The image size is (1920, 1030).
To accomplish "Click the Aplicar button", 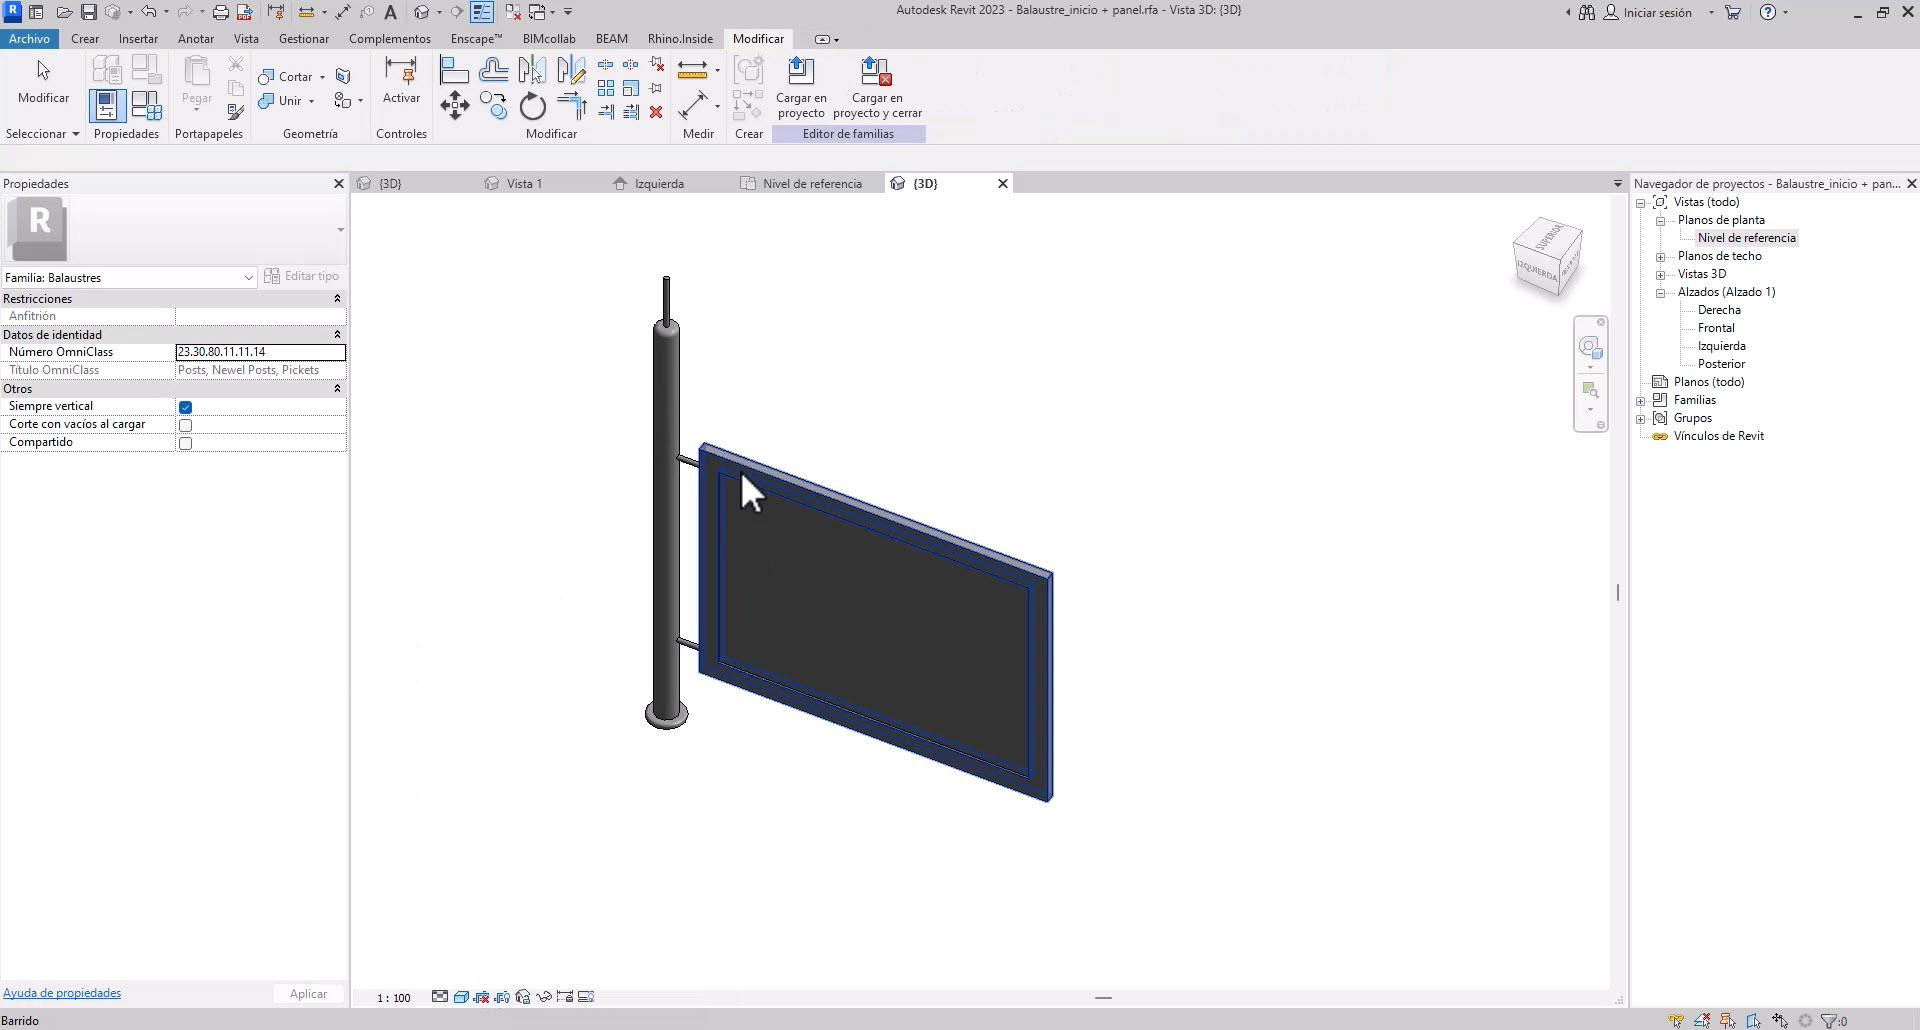I will coord(308,994).
